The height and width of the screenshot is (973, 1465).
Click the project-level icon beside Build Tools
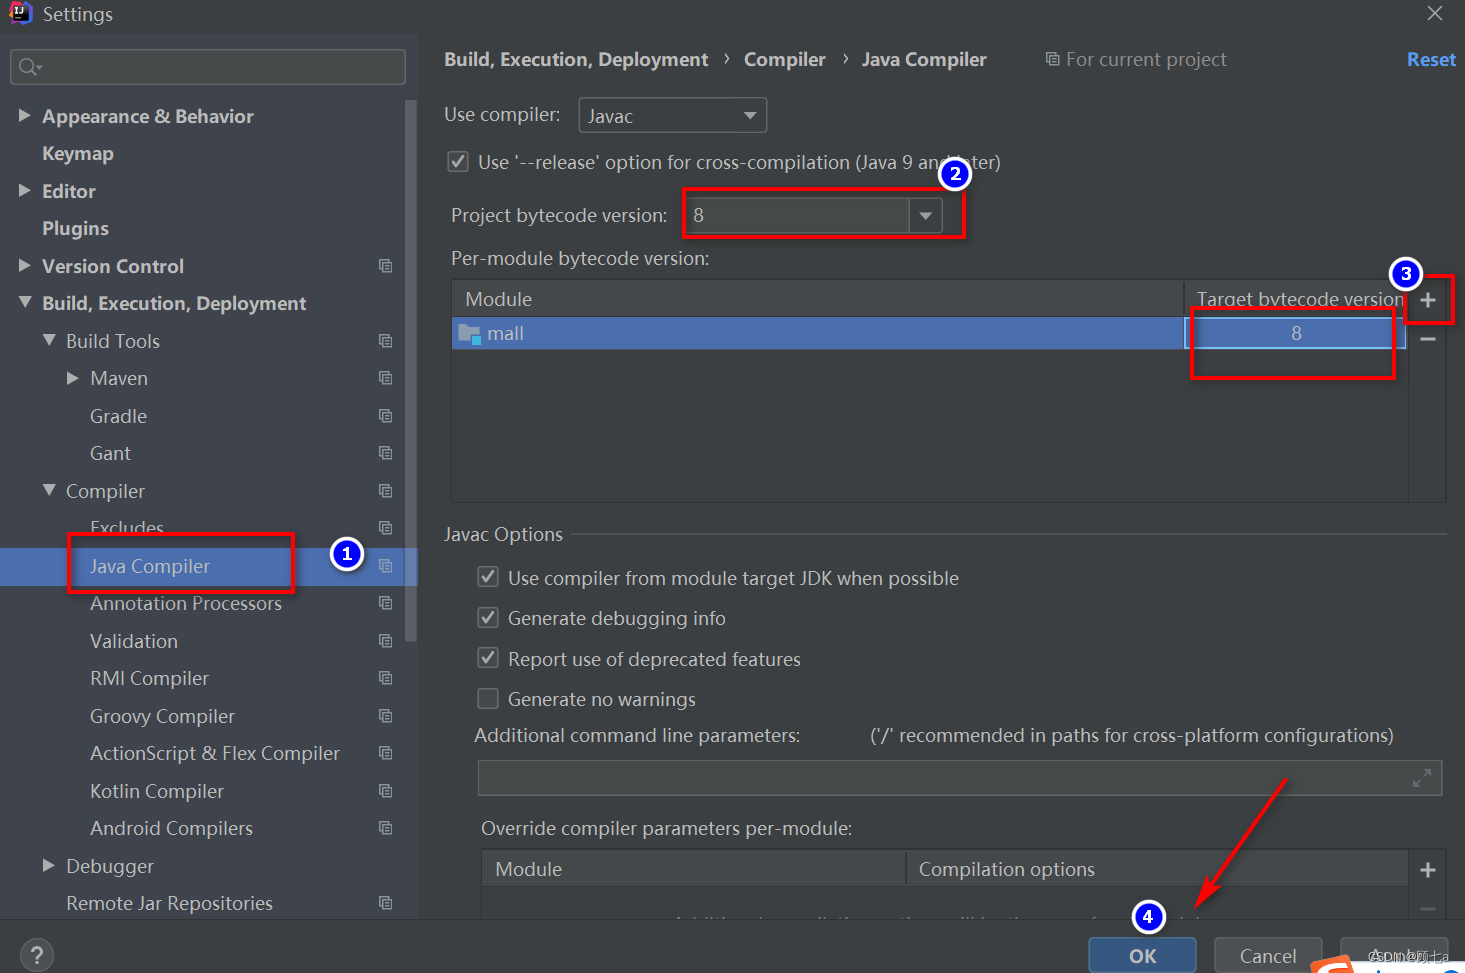385,341
